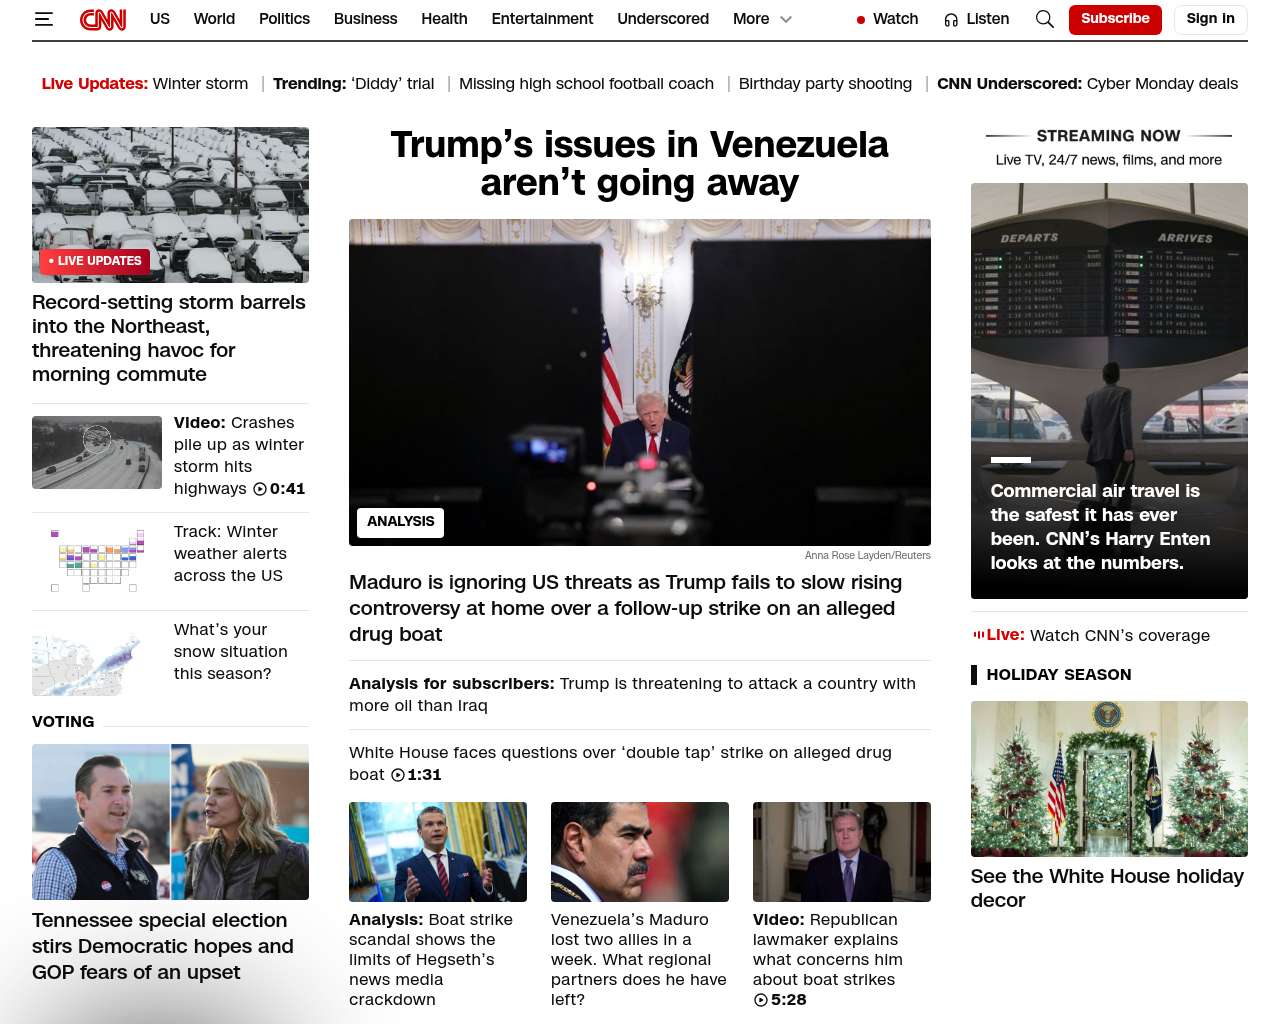Open the Maduro portrait thumbnail
This screenshot has height=1024, width=1280.
640,852
